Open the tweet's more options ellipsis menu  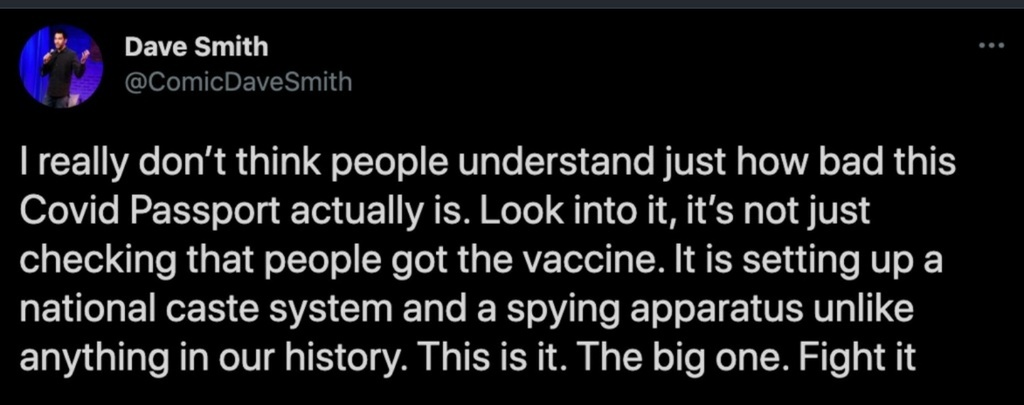pos(990,46)
